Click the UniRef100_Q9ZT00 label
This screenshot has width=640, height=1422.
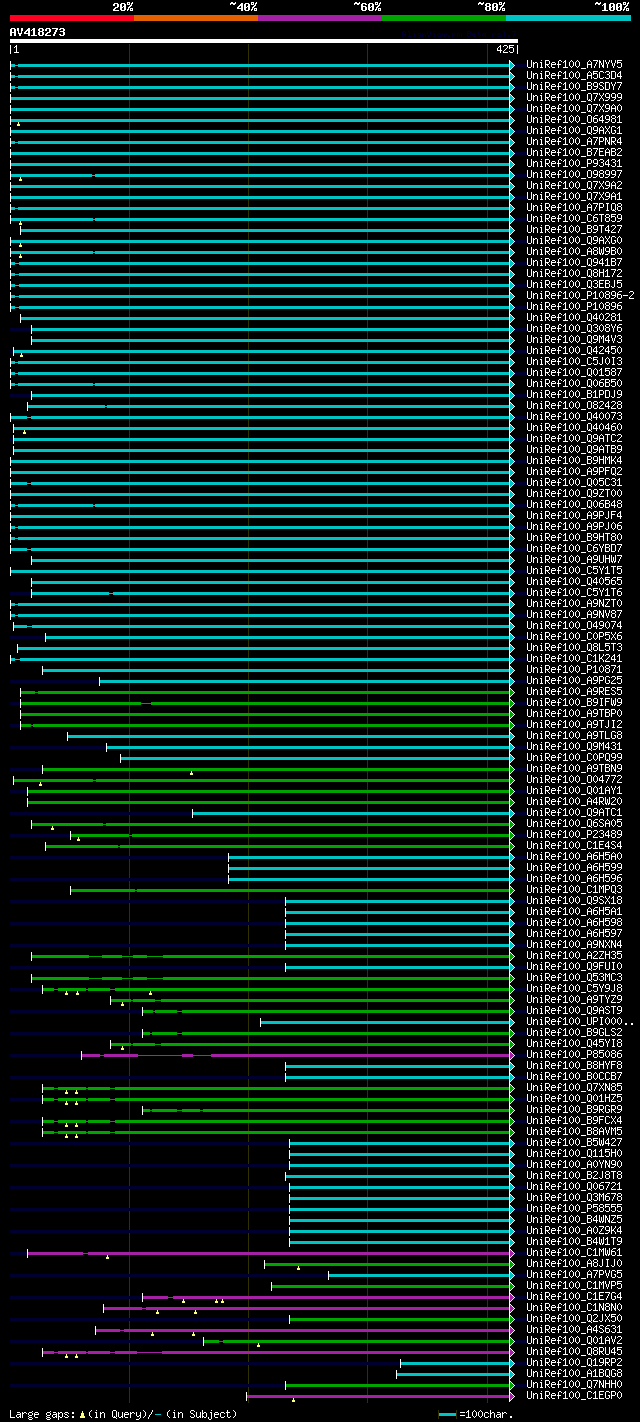coord(574,493)
